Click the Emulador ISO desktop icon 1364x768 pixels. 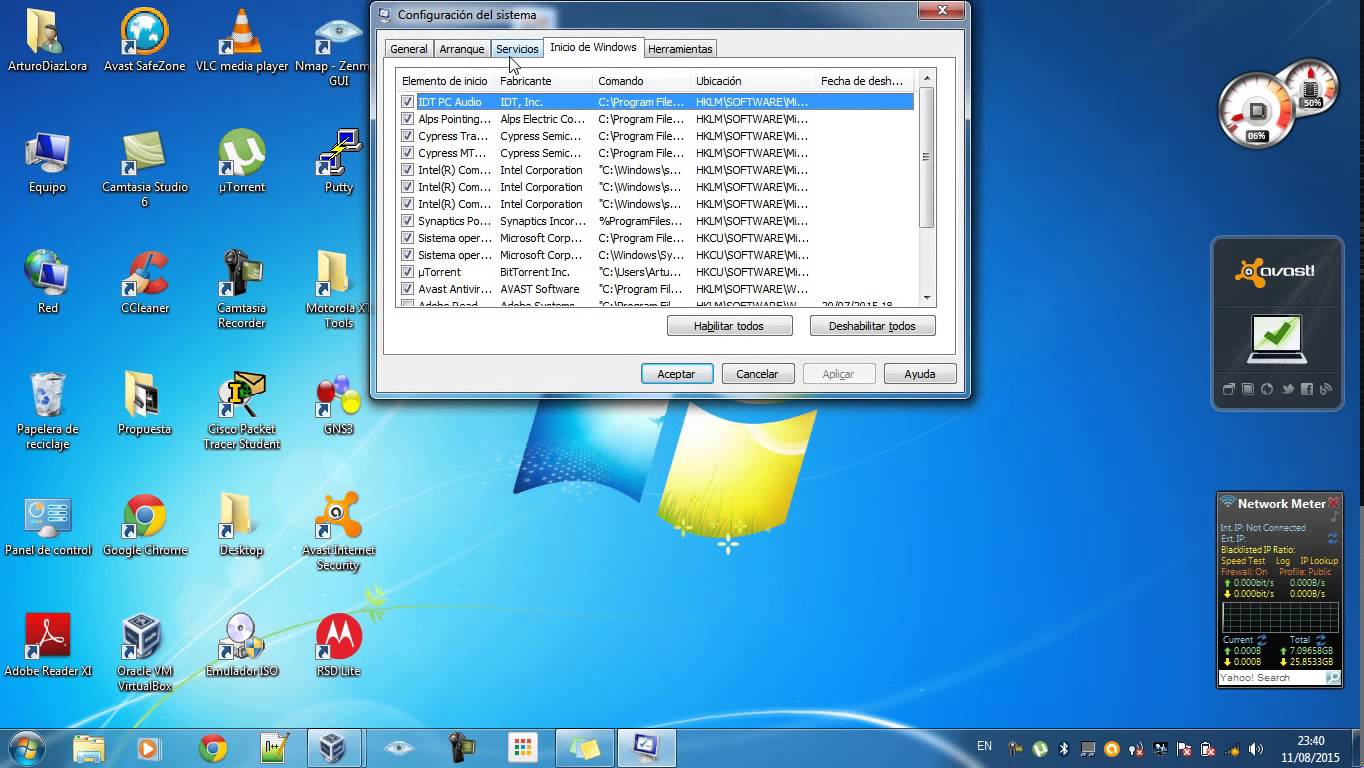pyautogui.click(x=242, y=645)
